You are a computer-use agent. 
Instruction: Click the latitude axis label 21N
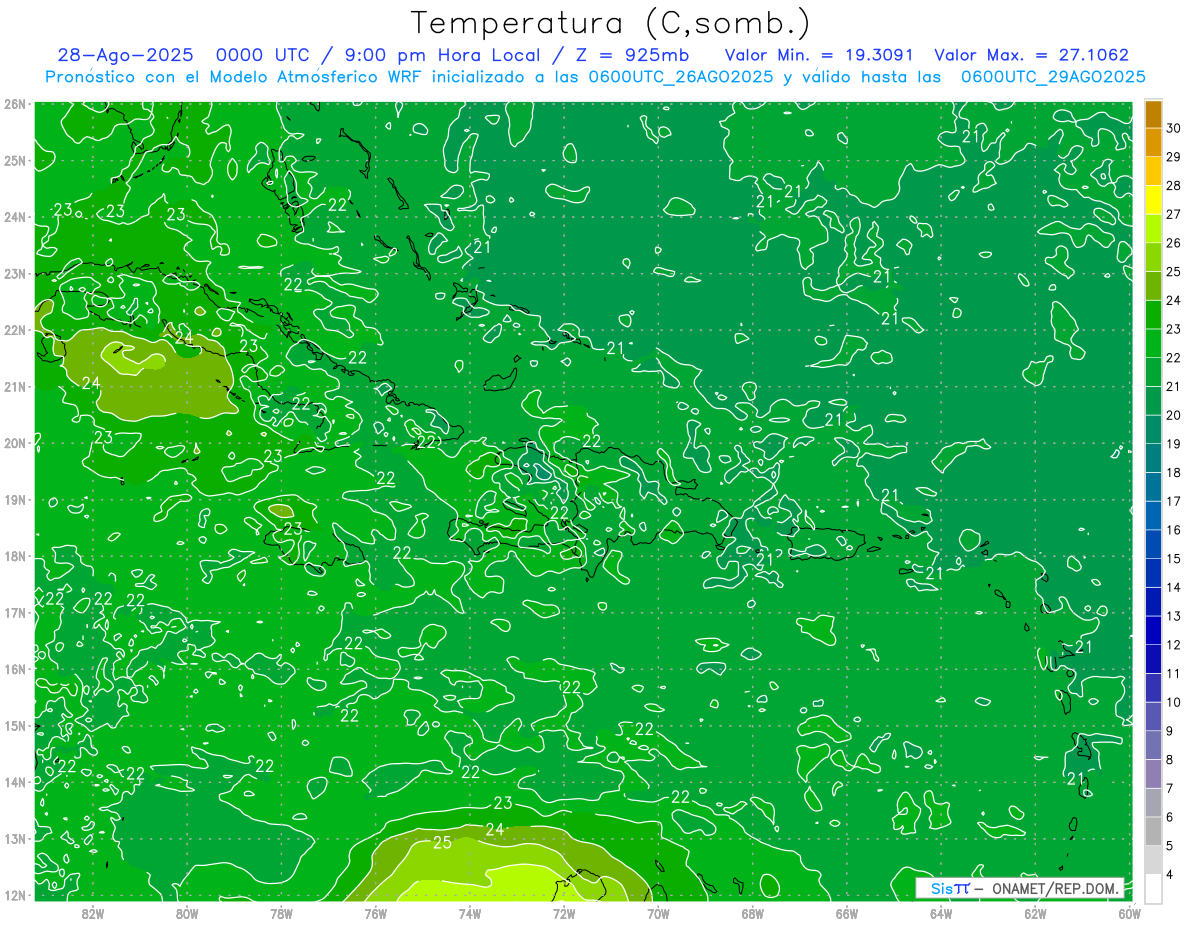tap(15, 386)
